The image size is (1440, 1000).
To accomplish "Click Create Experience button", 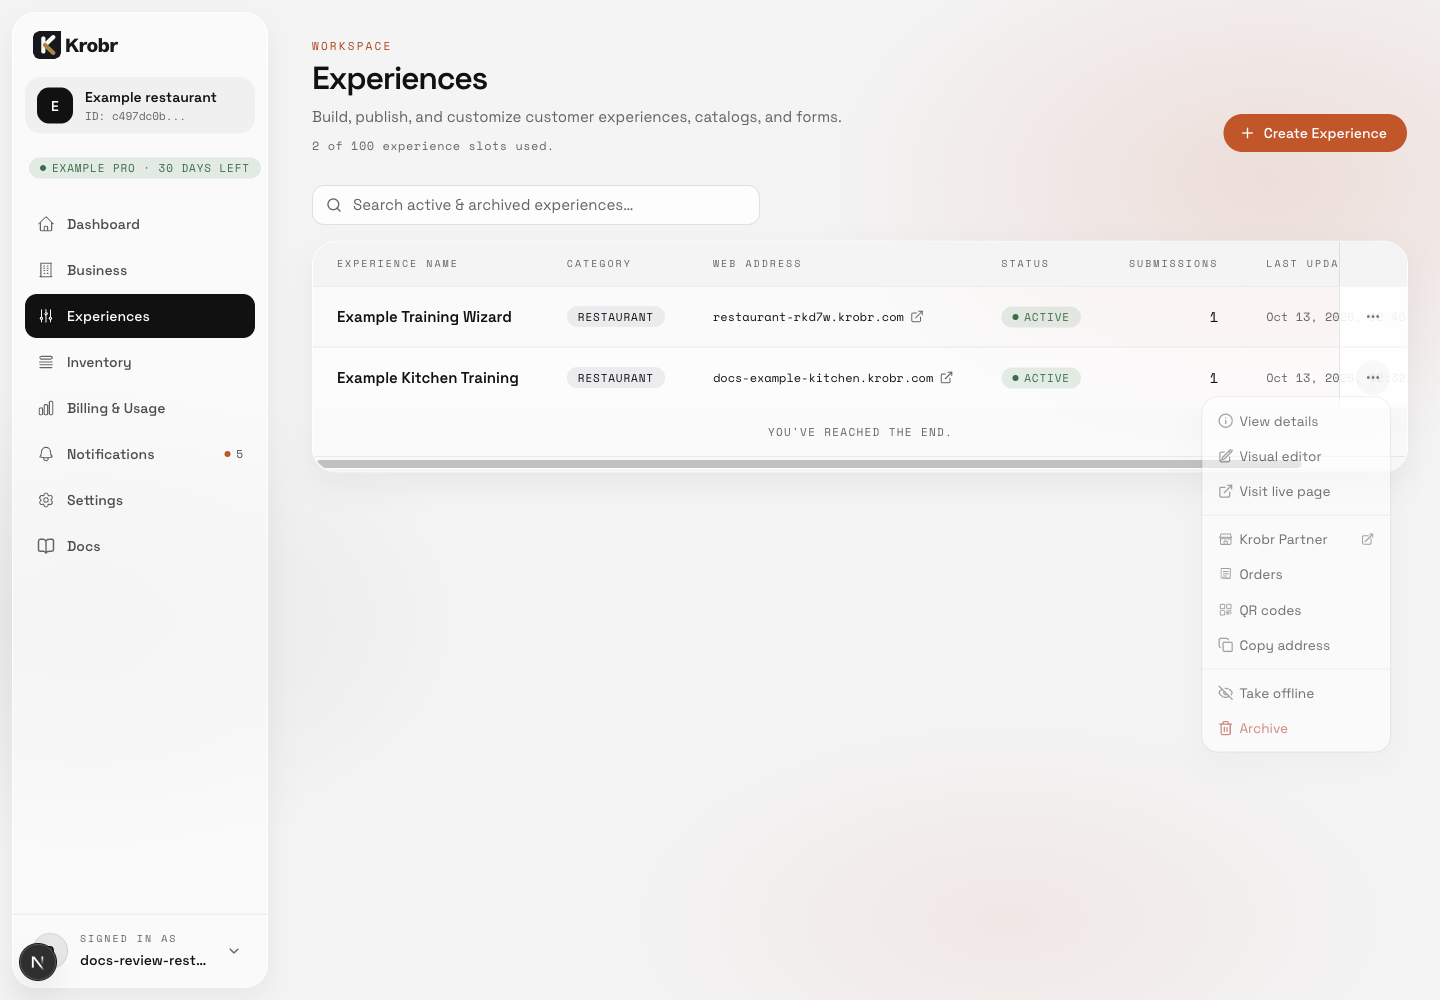I will click(1315, 133).
